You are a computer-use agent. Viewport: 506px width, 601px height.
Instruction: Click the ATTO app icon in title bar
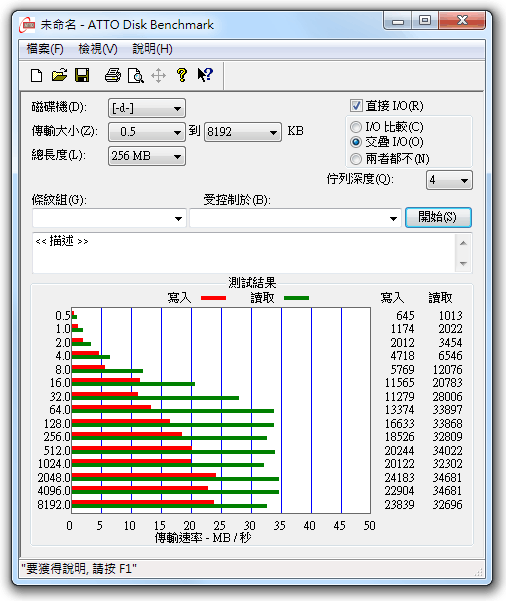pyautogui.click(x=27, y=25)
